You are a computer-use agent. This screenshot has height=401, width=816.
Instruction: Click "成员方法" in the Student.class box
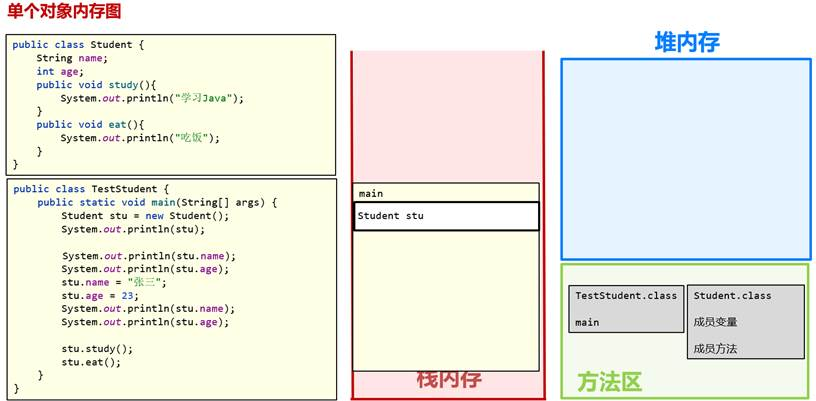[x=715, y=349]
